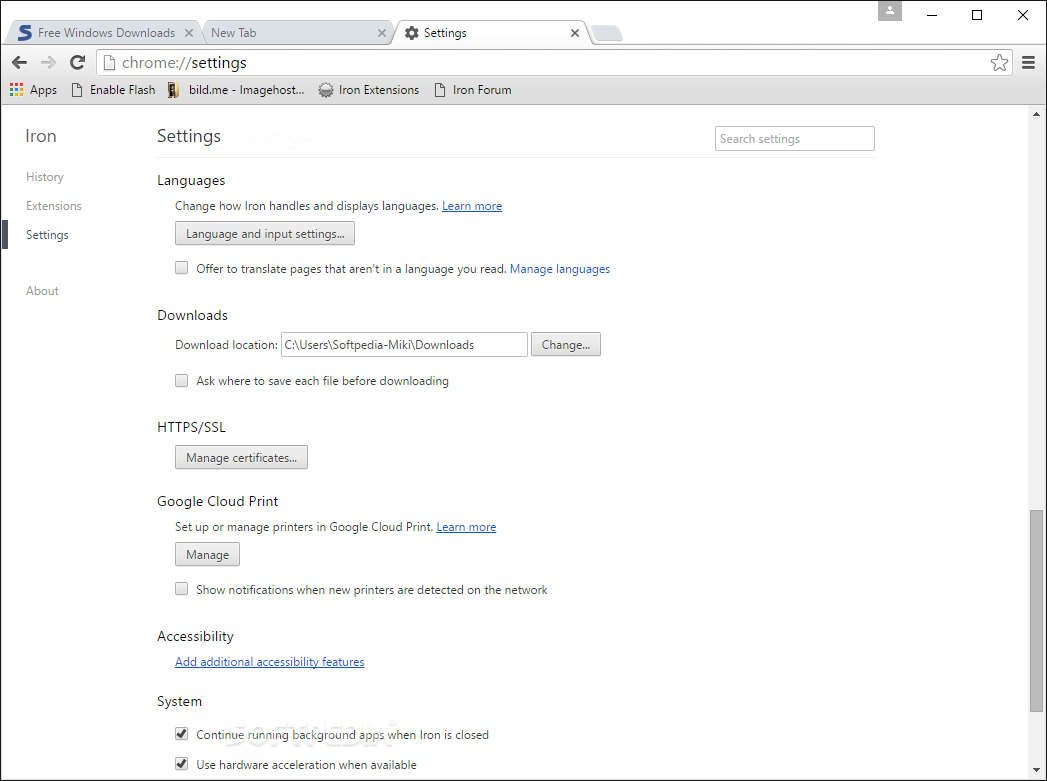Click Language and input settings button
This screenshot has width=1047, height=781.
click(x=264, y=234)
